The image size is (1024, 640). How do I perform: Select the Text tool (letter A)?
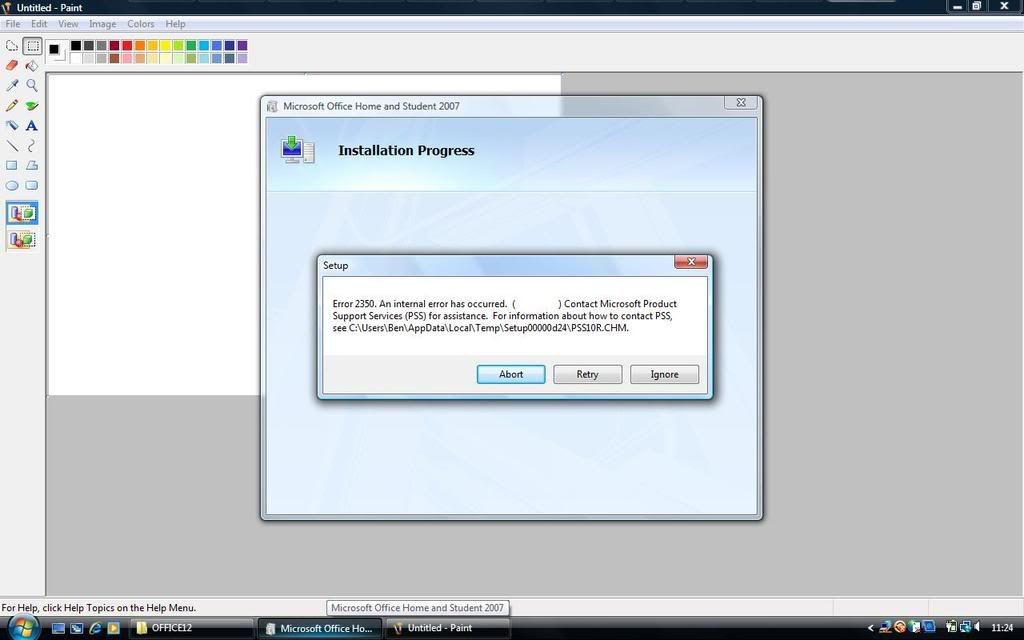coord(32,125)
